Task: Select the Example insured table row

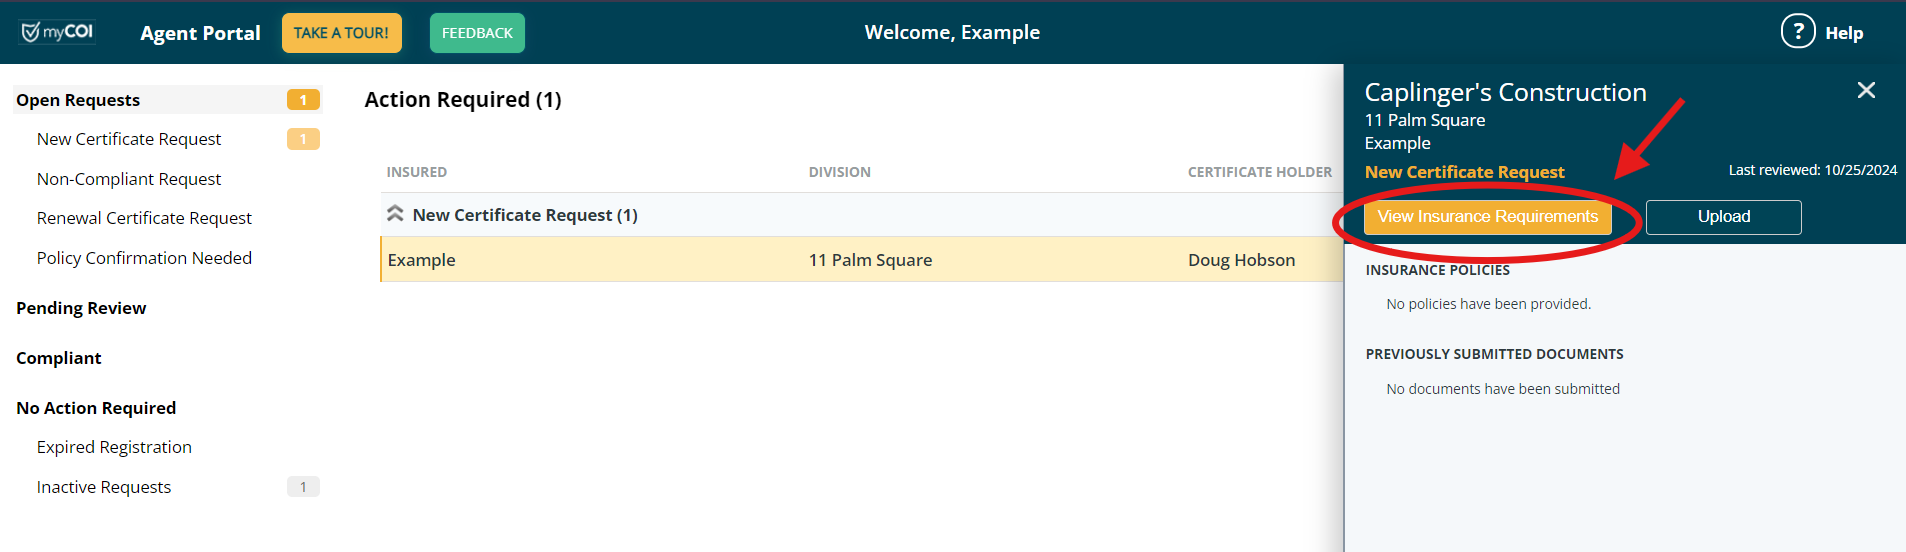Action: click(x=860, y=260)
